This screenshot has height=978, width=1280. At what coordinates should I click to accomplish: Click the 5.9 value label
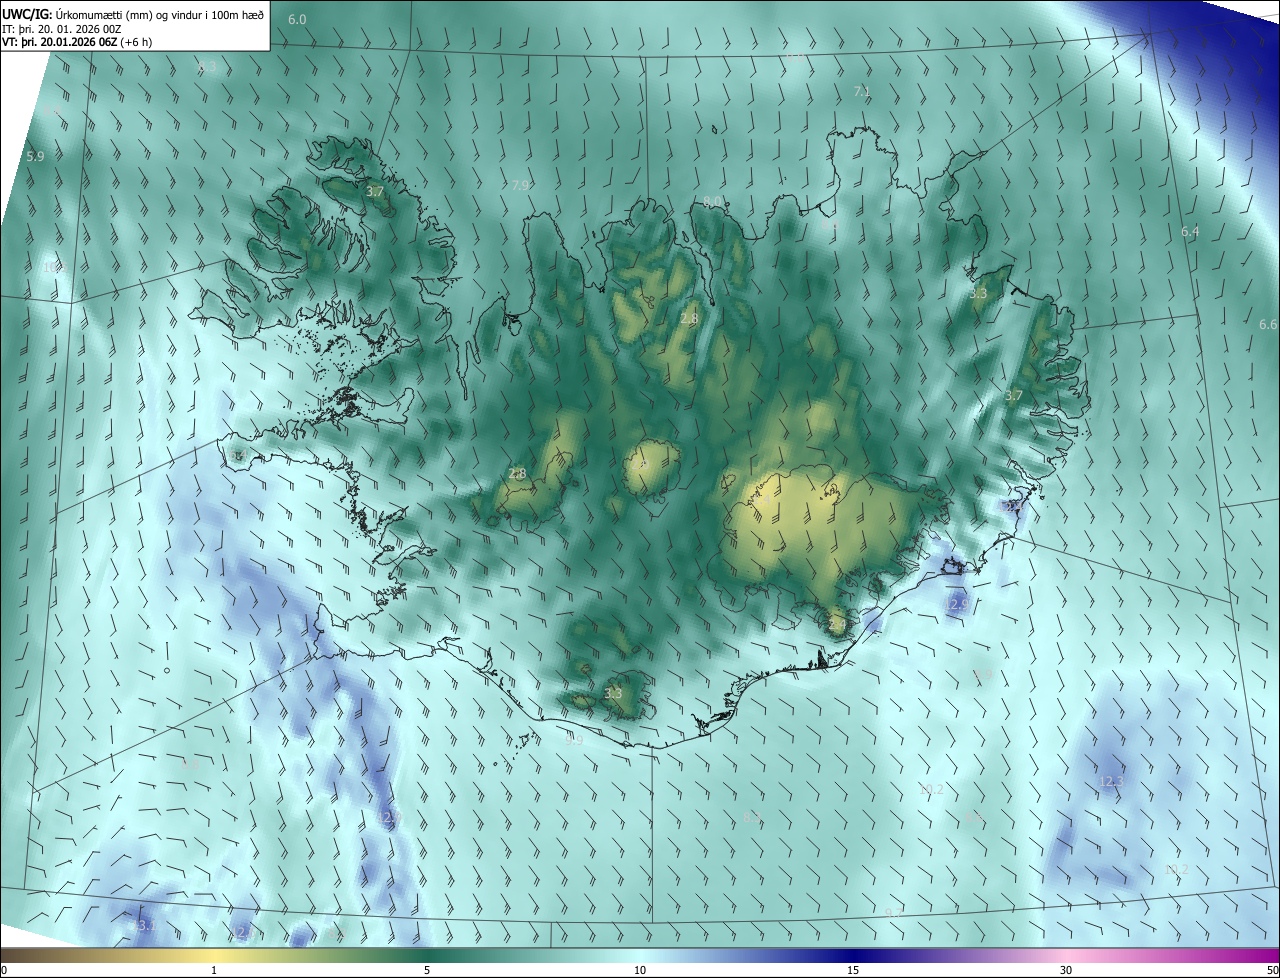click(36, 157)
